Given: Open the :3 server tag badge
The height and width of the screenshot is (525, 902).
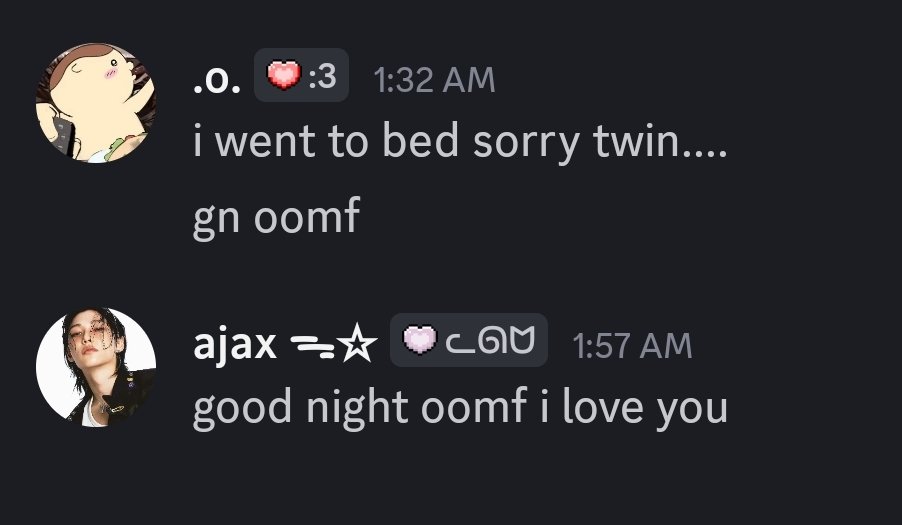Looking at the screenshot, I should click(301, 75).
